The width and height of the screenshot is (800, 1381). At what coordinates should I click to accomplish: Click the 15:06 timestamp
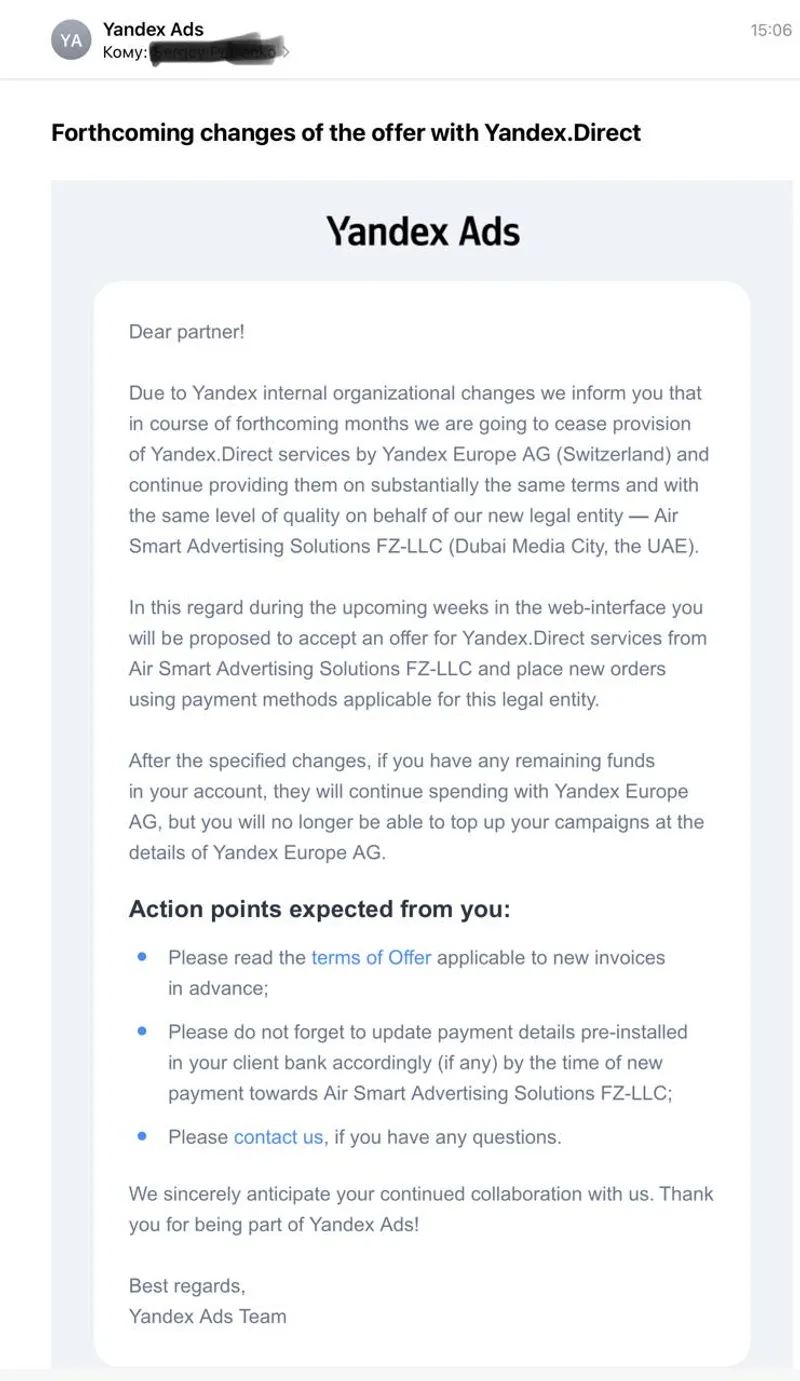click(x=770, y=31)
